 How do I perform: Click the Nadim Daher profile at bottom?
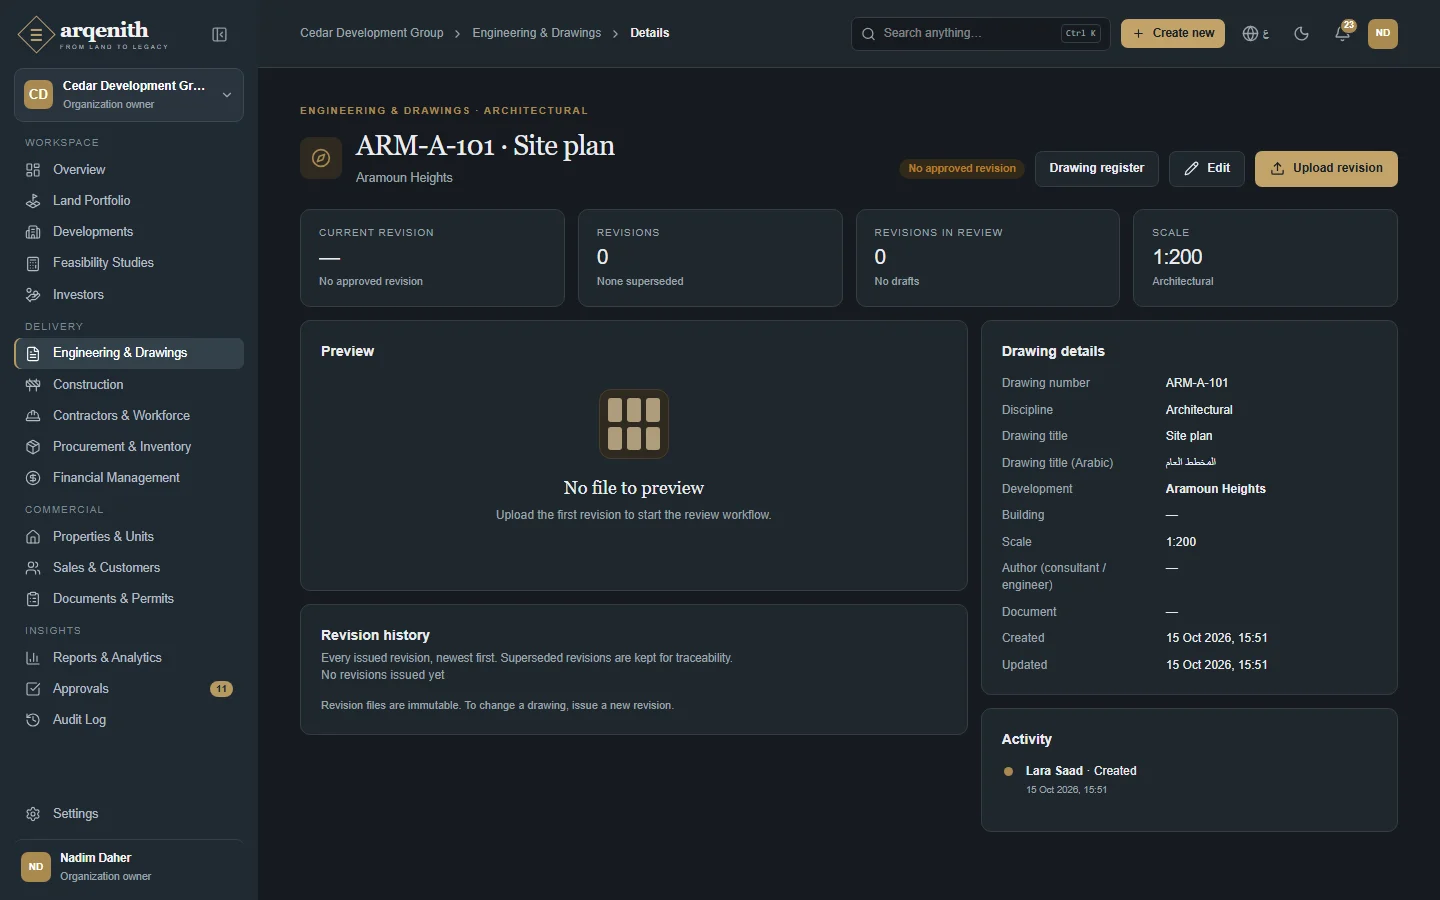coord(129,867)
